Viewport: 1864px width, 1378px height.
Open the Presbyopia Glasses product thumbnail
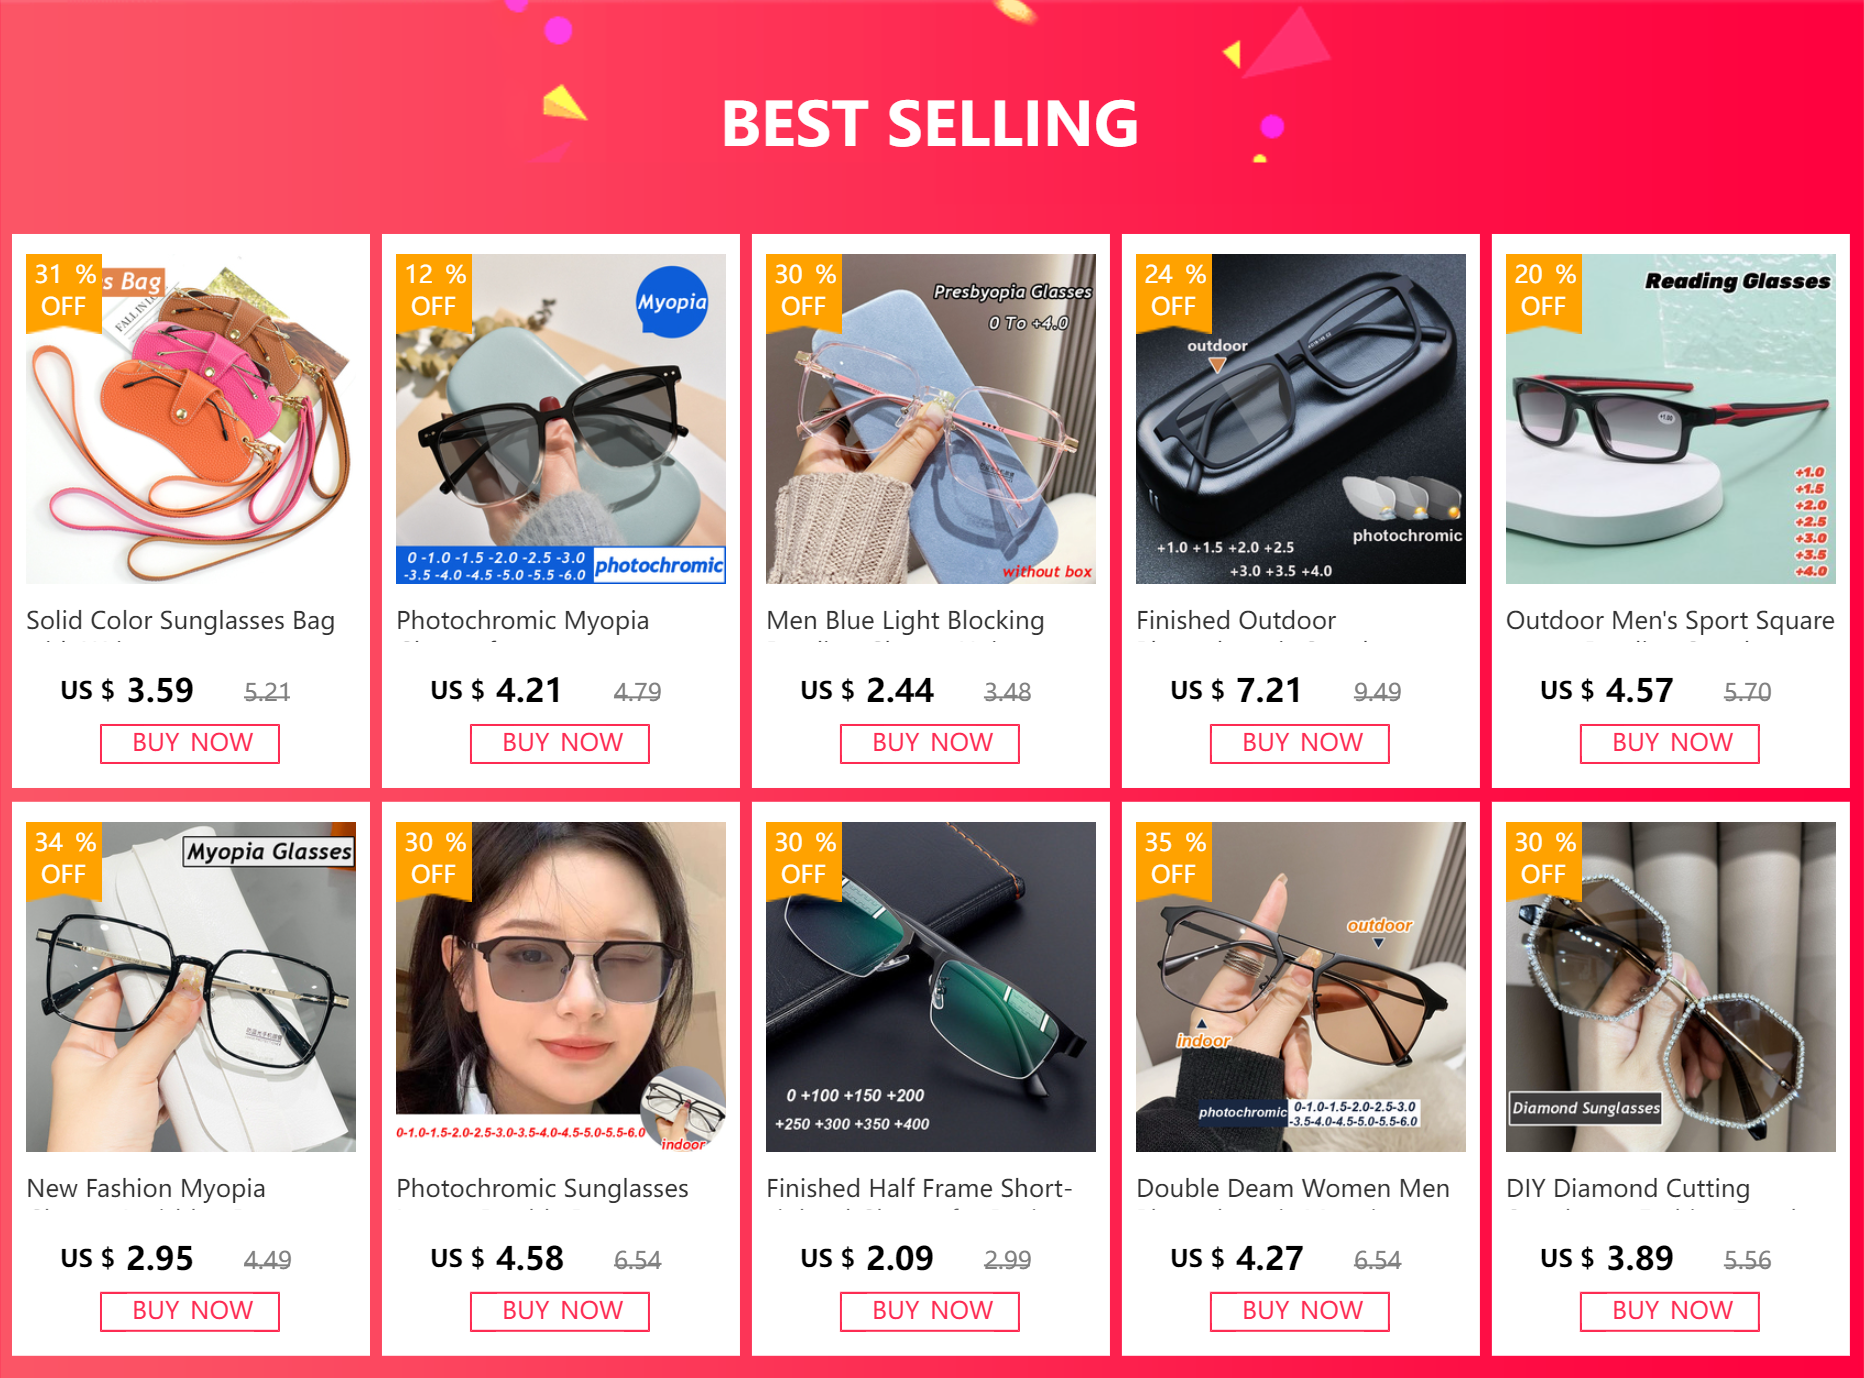pyautogui.click(x=931, y=419)
